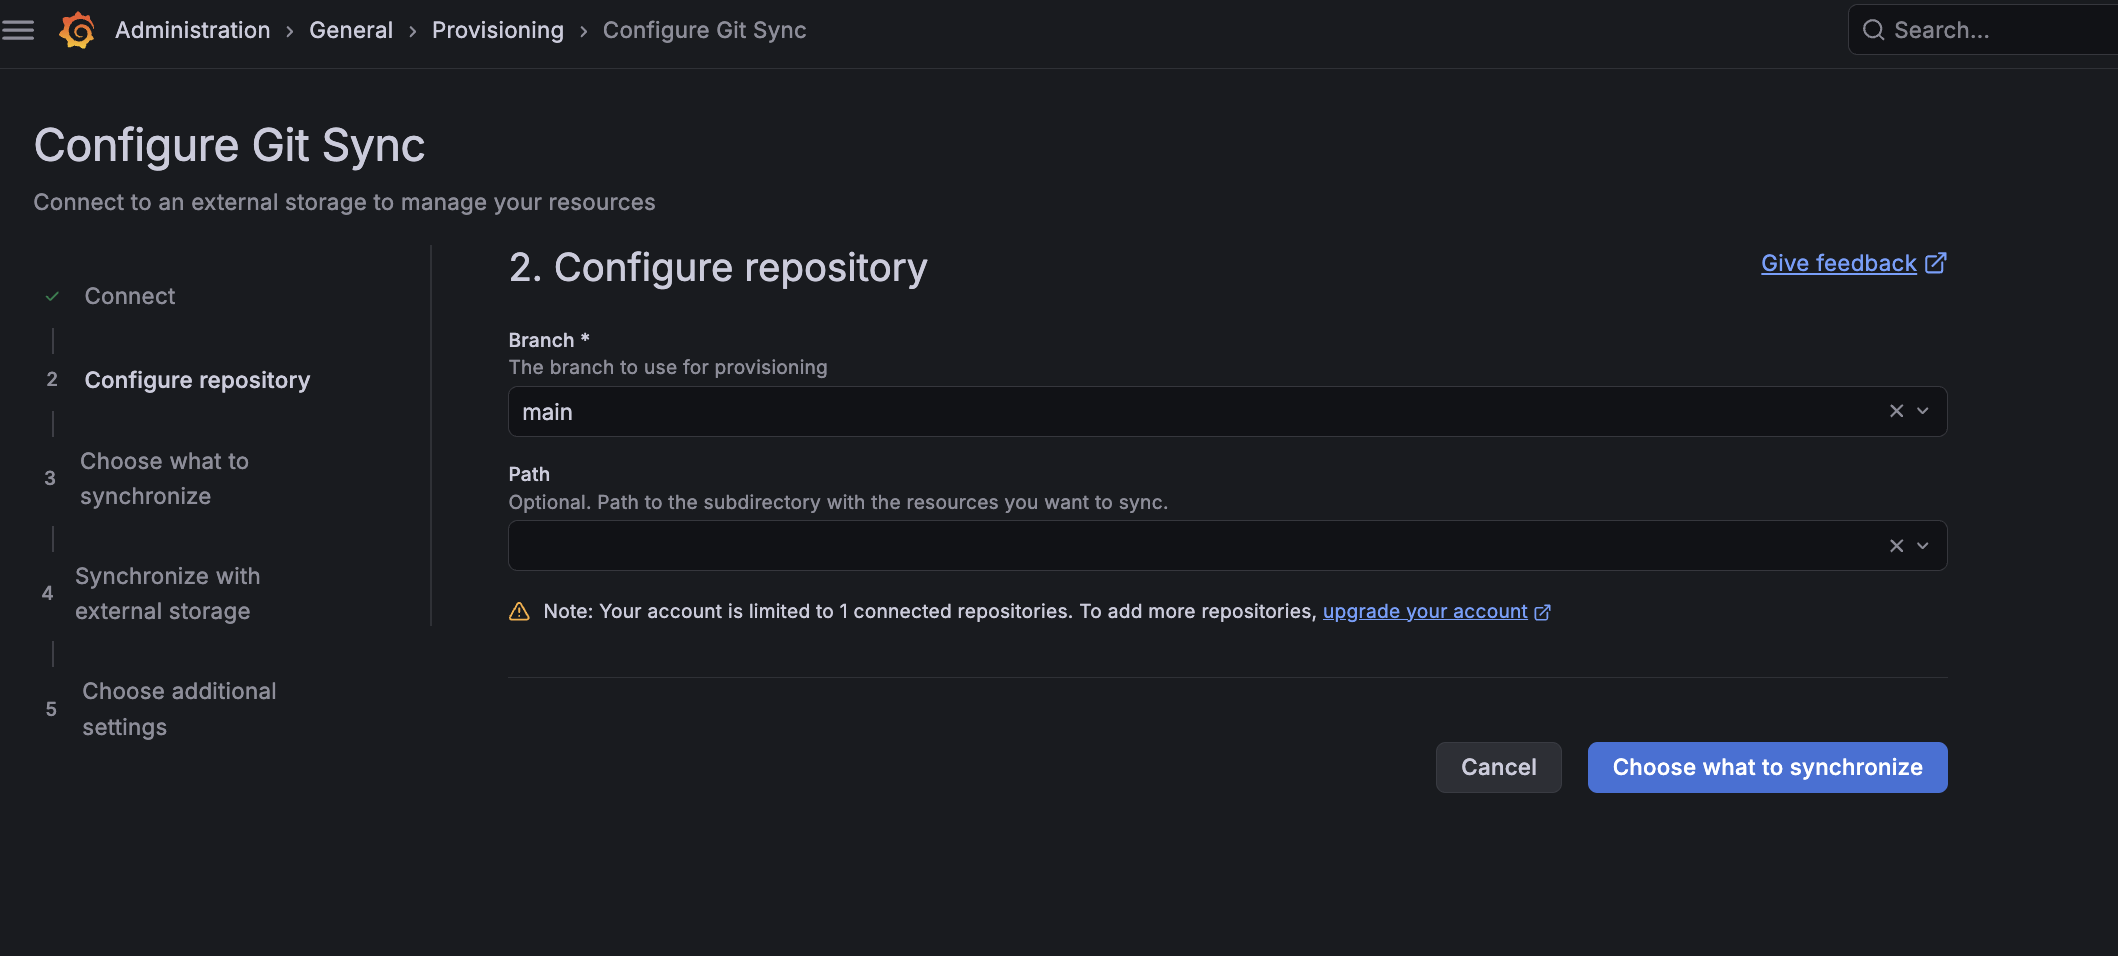
Task: Navigate to Provisioning breadcrumb
Action: pos(497,30)
